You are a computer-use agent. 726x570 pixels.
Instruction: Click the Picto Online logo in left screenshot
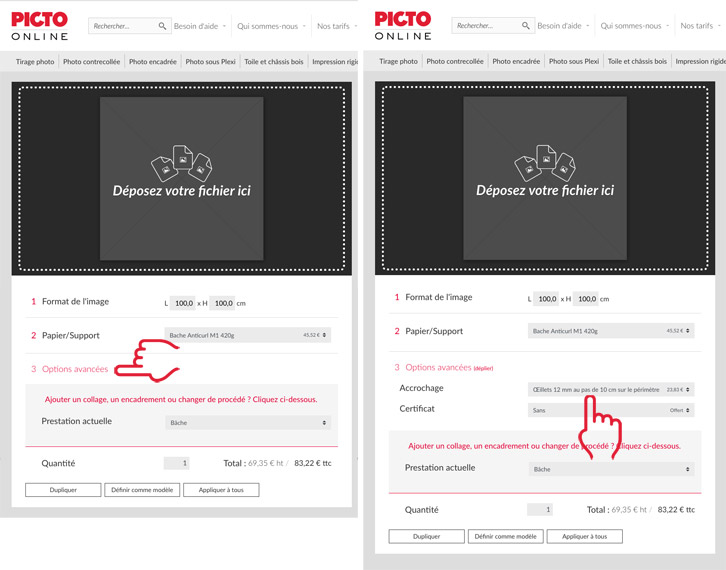click(40, 26)
